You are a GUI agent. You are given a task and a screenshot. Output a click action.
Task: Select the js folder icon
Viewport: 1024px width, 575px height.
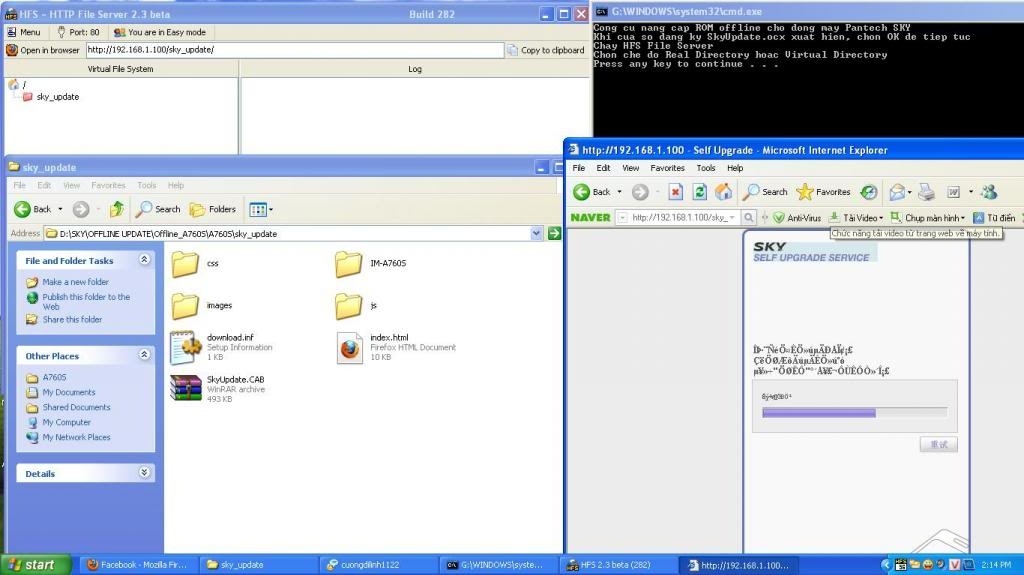click(x=349, y=306)
